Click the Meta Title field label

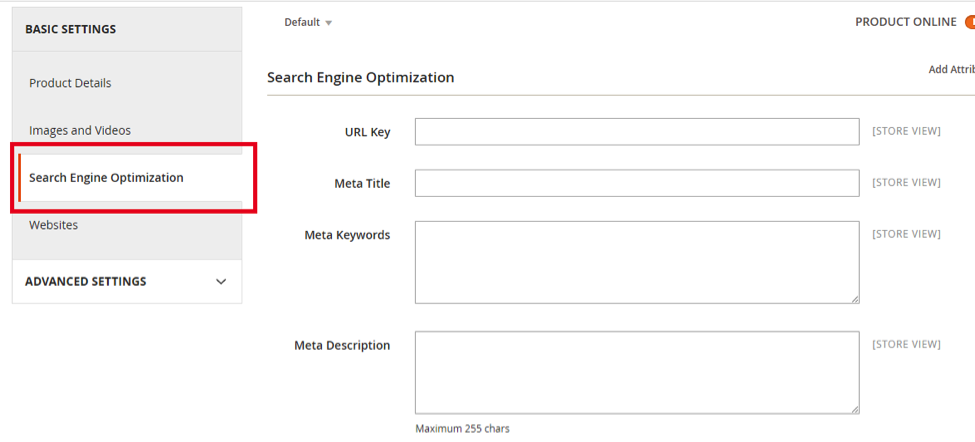(x=361, y=184)
